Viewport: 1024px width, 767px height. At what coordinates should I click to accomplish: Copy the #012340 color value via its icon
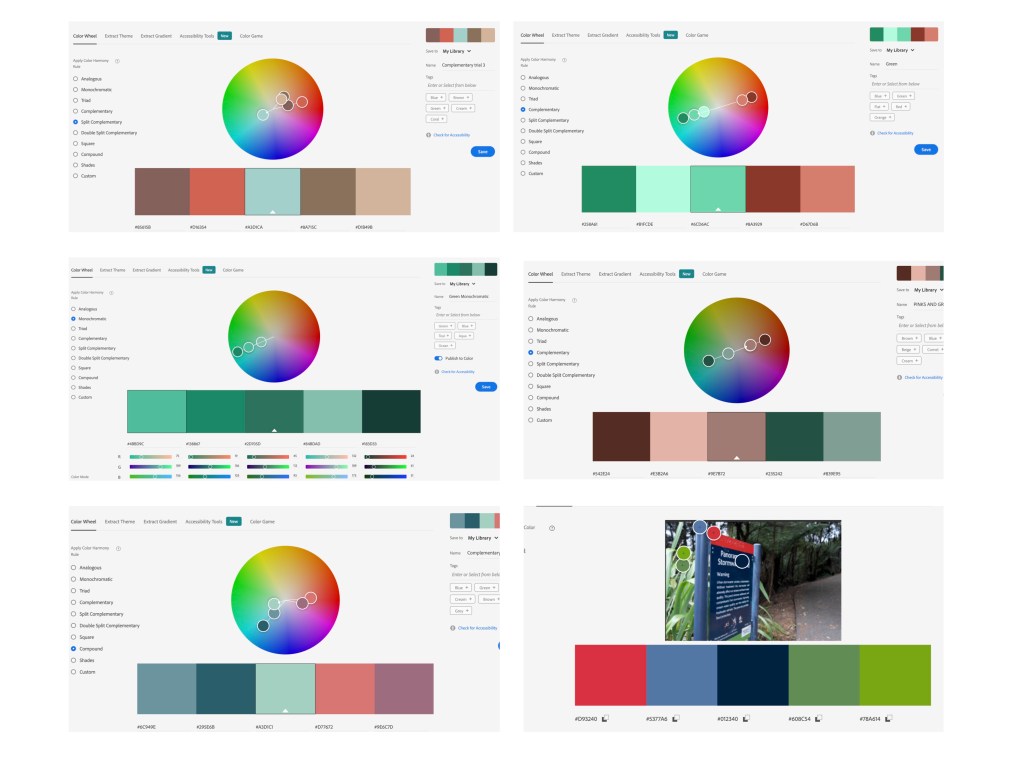pyautogui.click(x=747, y=719)
